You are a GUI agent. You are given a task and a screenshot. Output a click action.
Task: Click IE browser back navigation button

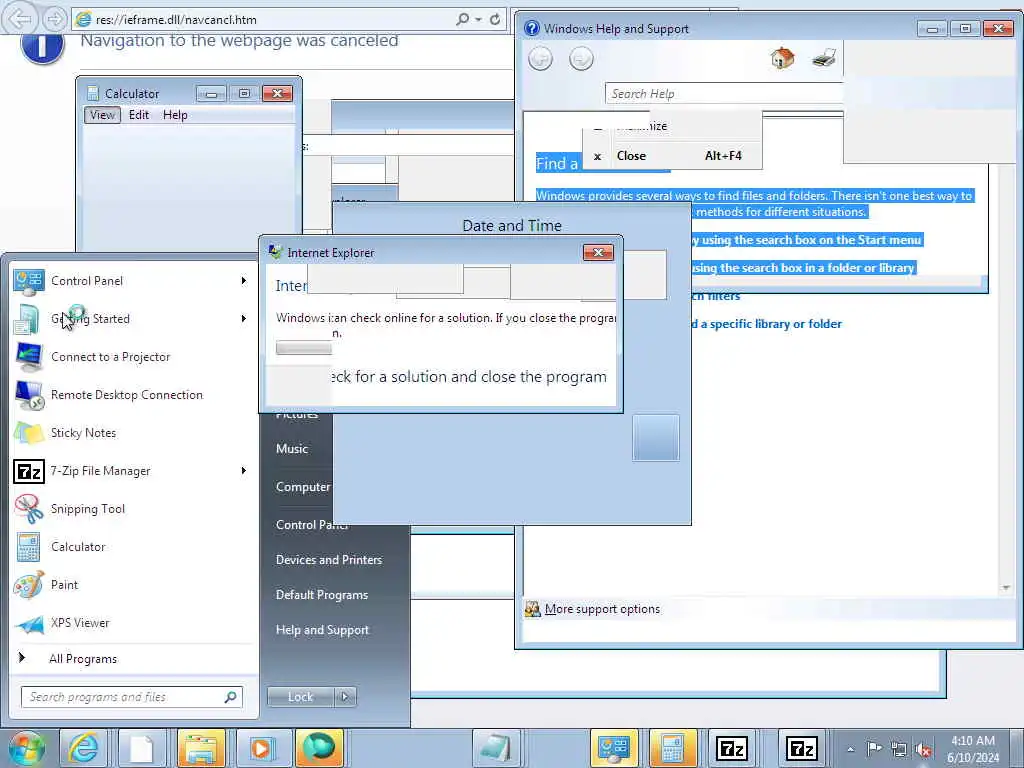coord(20,18)
